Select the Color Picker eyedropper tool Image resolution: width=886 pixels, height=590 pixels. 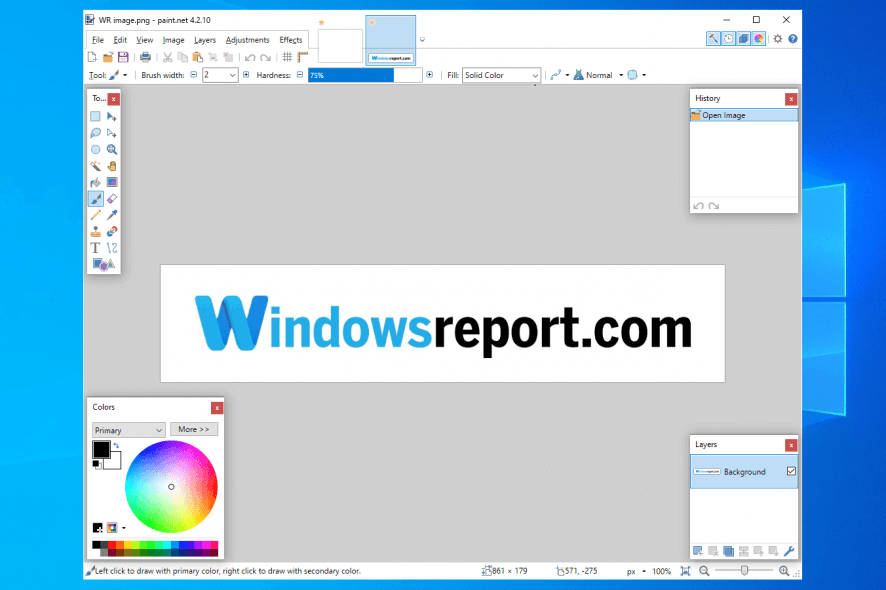click(x=112, y=215)
